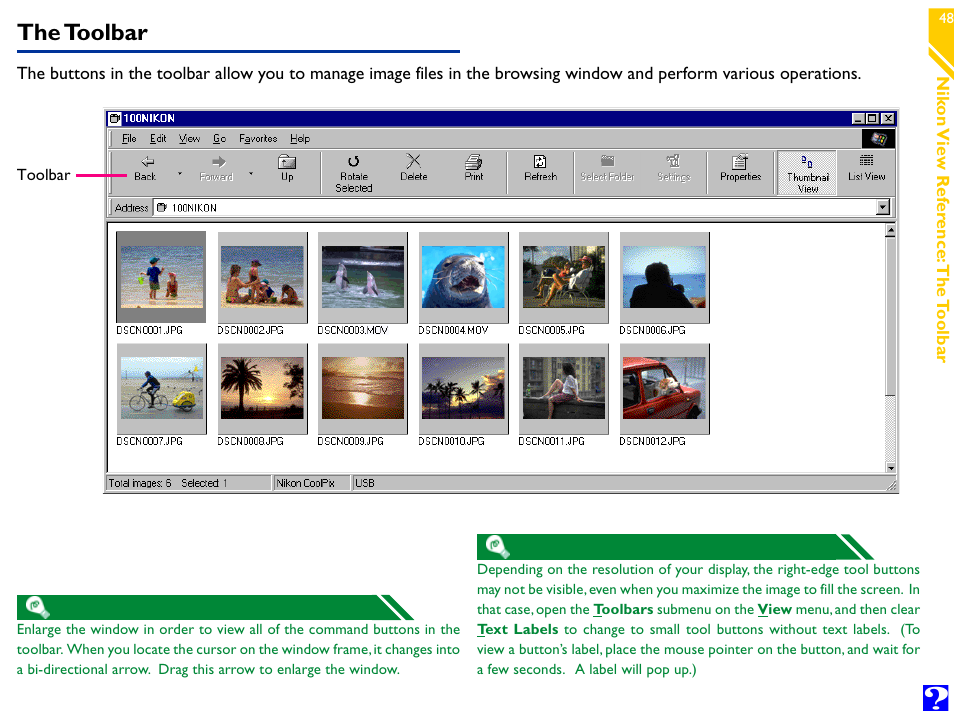Click the Select Folder toolbar button
The width and height of the screenshot is (954, 716).
click(x=607, y=169)
